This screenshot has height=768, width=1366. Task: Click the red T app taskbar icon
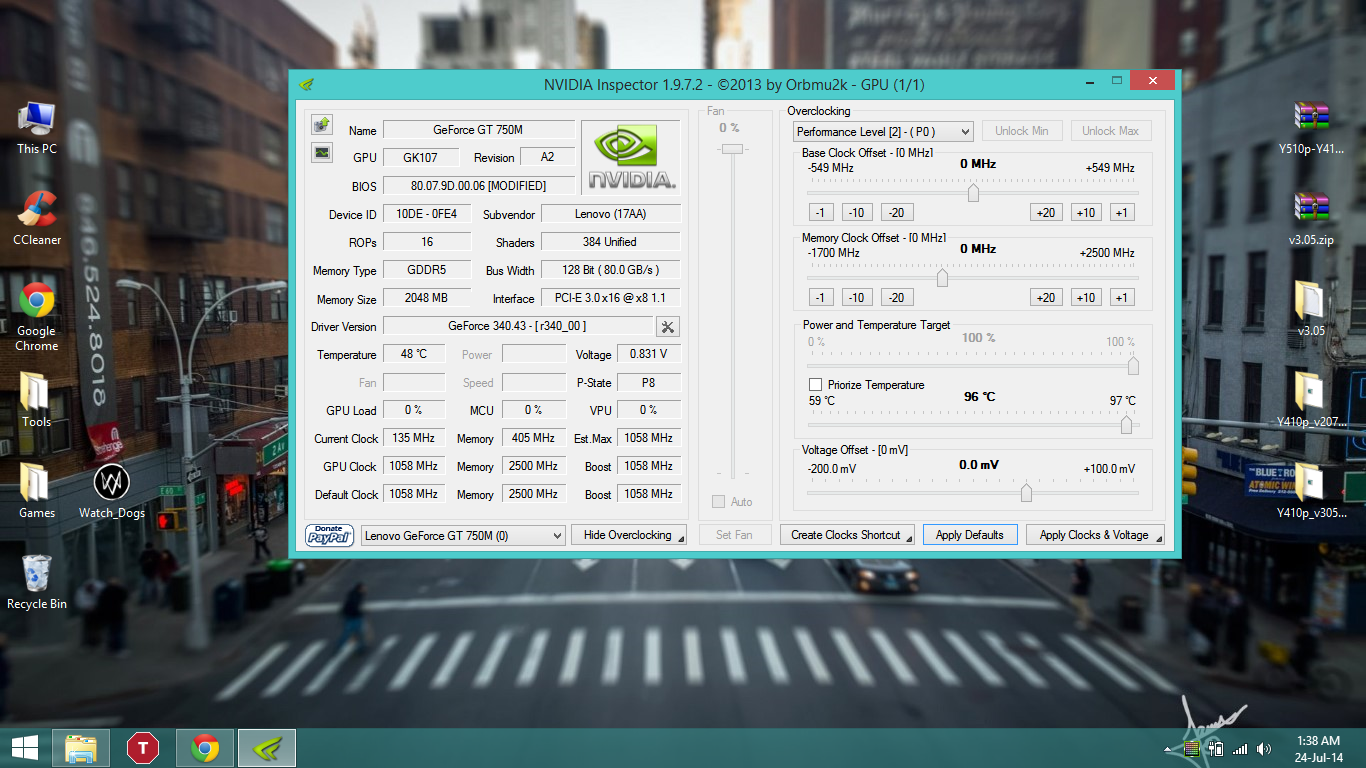click(x=143, y=748)
